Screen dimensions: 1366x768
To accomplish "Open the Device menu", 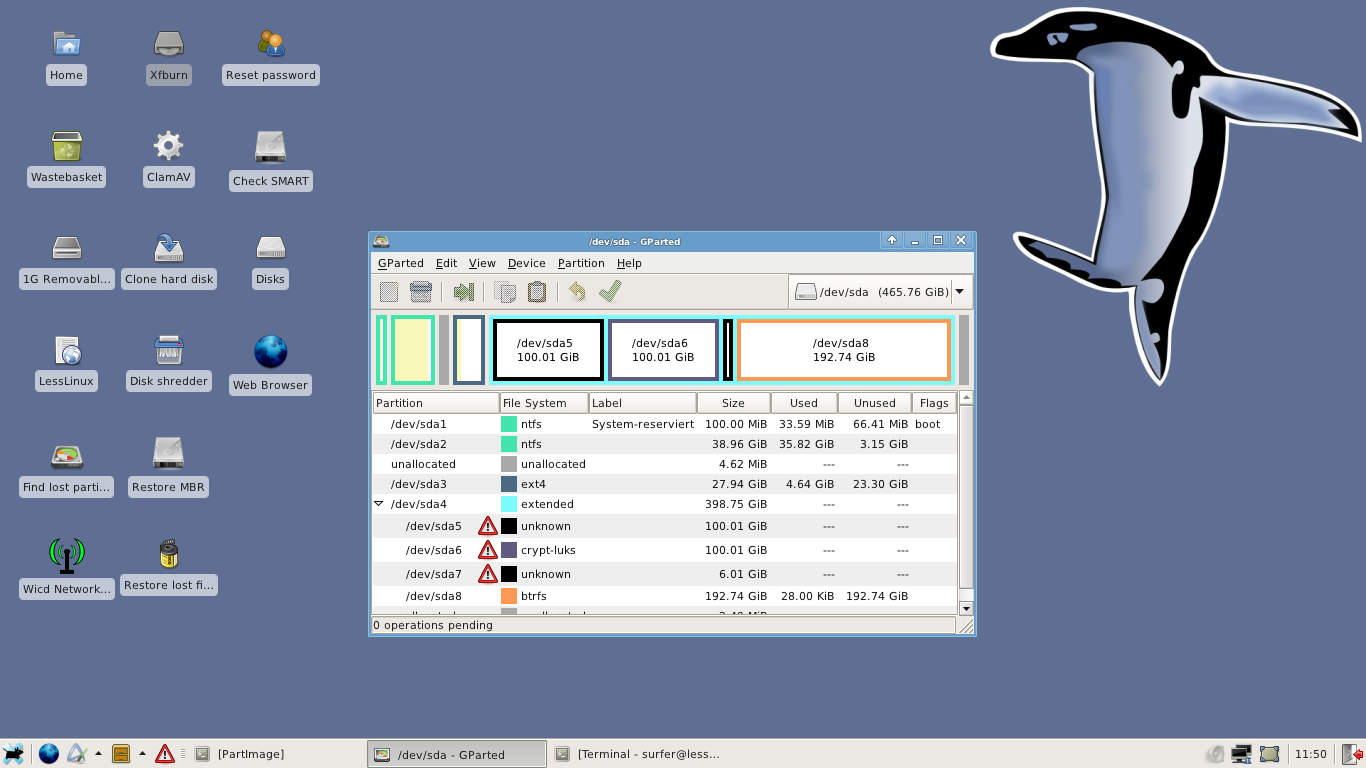I will (526, 263).
